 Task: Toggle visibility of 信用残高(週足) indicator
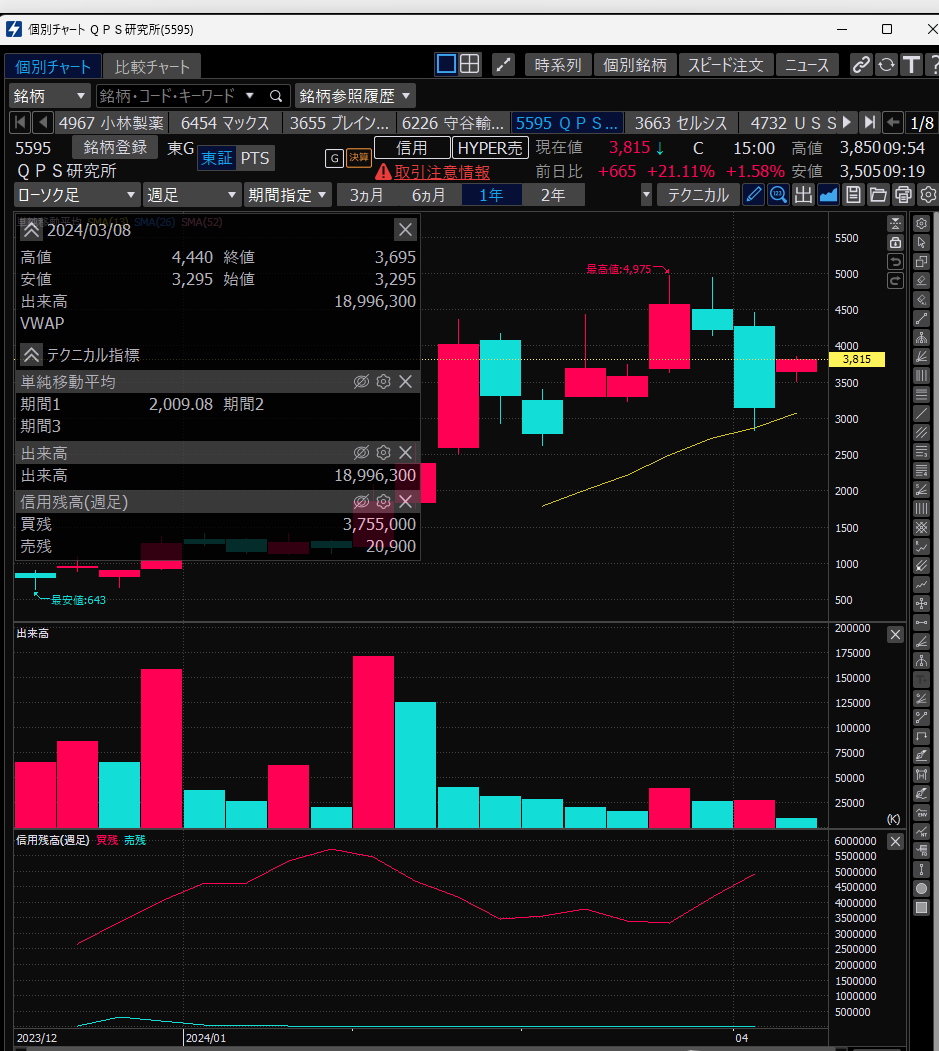[x=361, y=501]
